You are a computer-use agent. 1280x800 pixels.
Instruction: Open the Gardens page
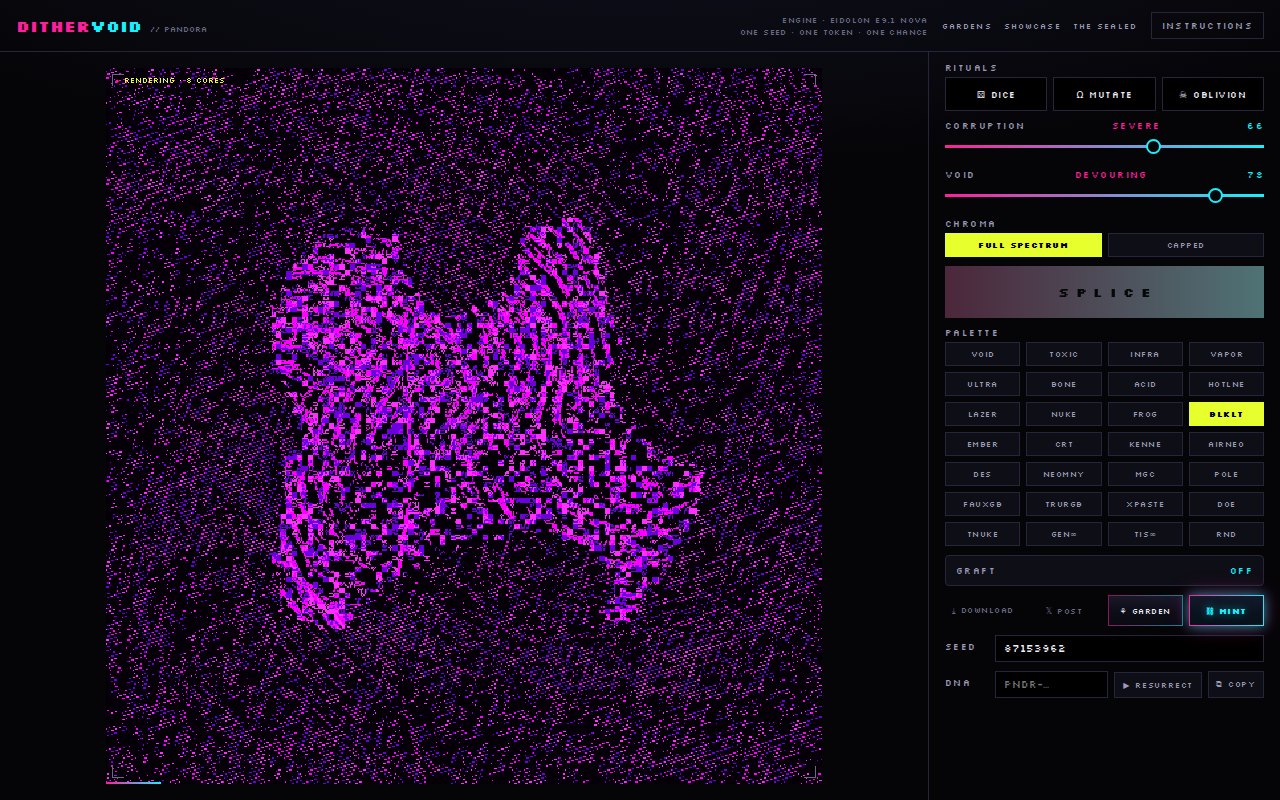(967, 26)
